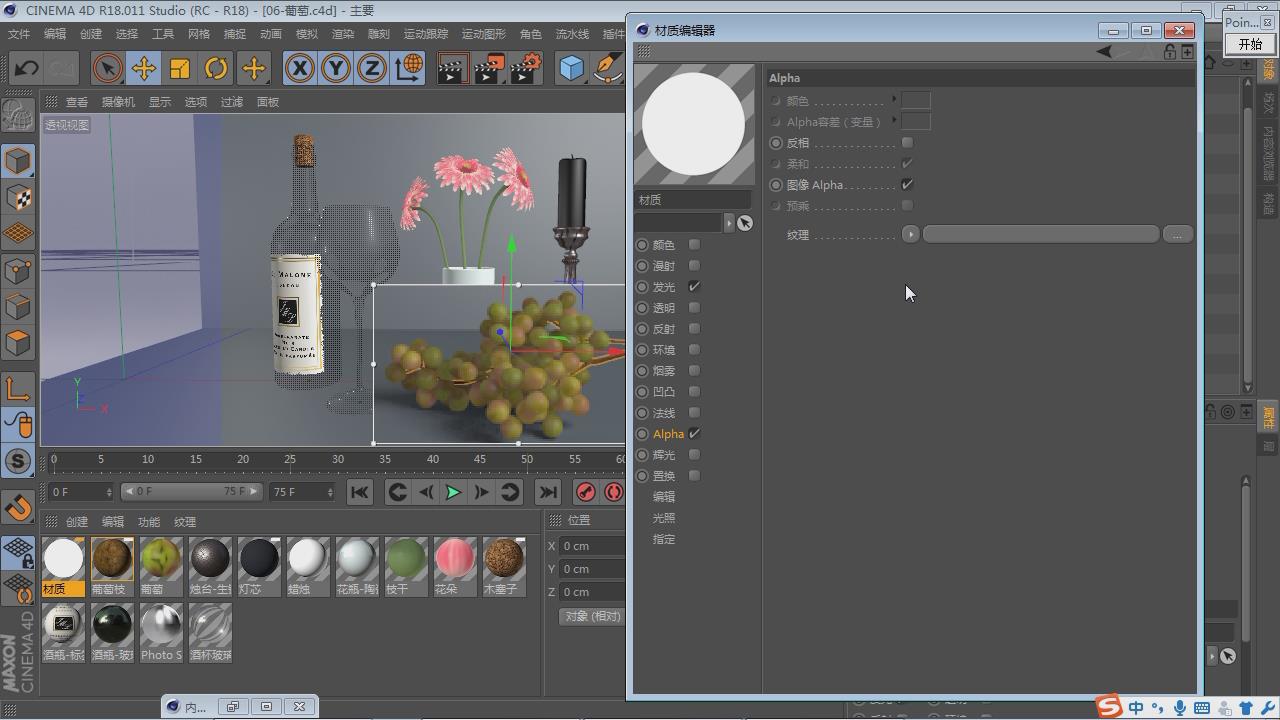Jump to end of animation
The width and height of the screenshot is (1280, 720).
547,491
